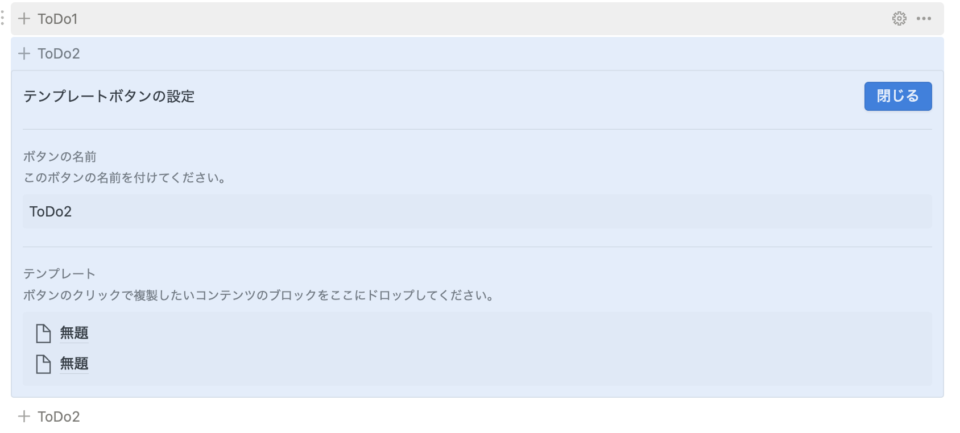Screen dimensions: 960x433
Task: Click the plus icon of ToDo2 above settings panel
Action: pos(24,54)
